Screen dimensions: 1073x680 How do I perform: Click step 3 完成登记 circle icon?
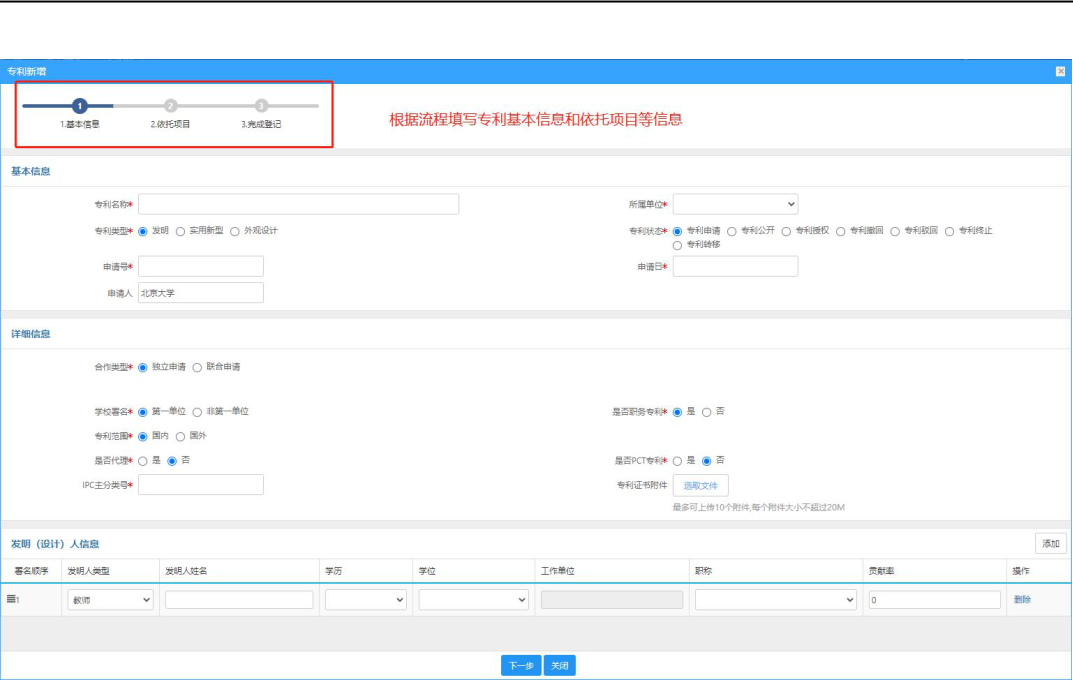[261, 106]
